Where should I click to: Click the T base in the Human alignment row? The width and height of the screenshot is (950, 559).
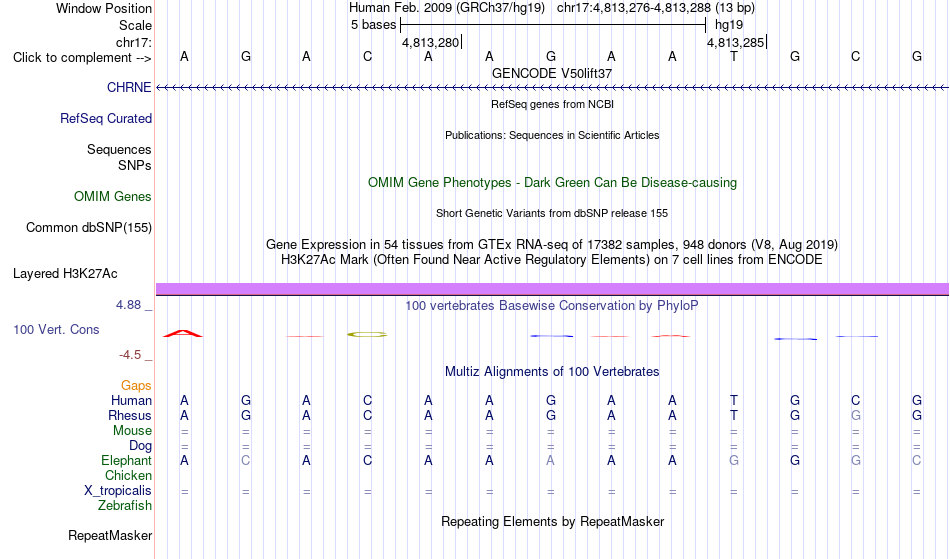734,400
